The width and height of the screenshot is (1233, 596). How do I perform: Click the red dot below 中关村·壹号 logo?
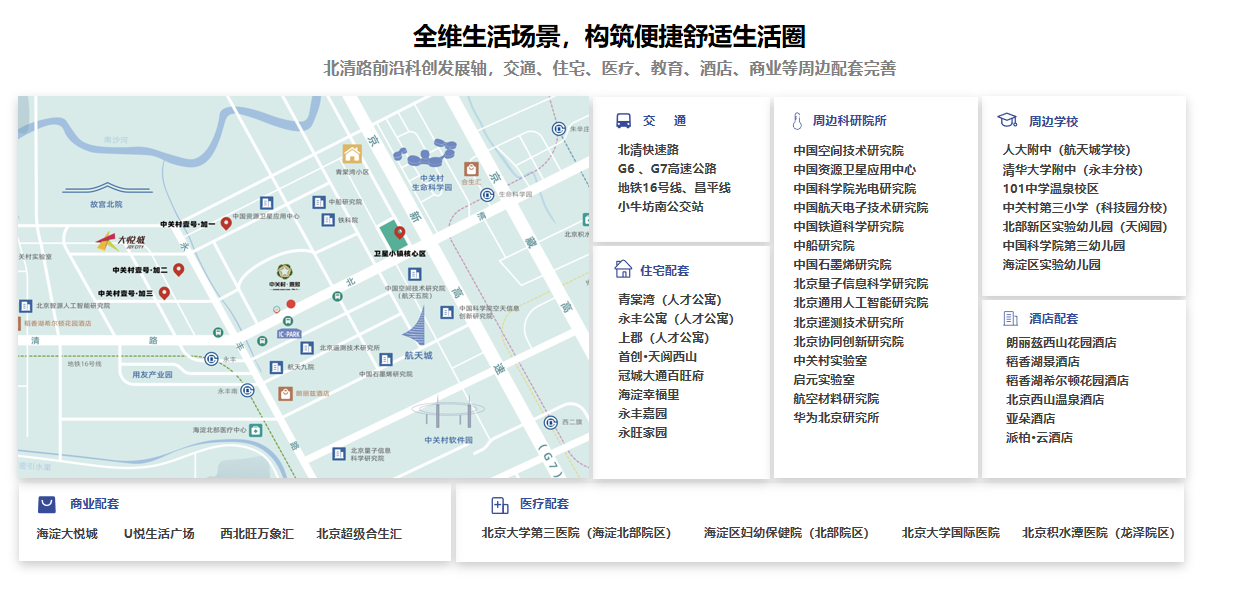click(291, 304)
